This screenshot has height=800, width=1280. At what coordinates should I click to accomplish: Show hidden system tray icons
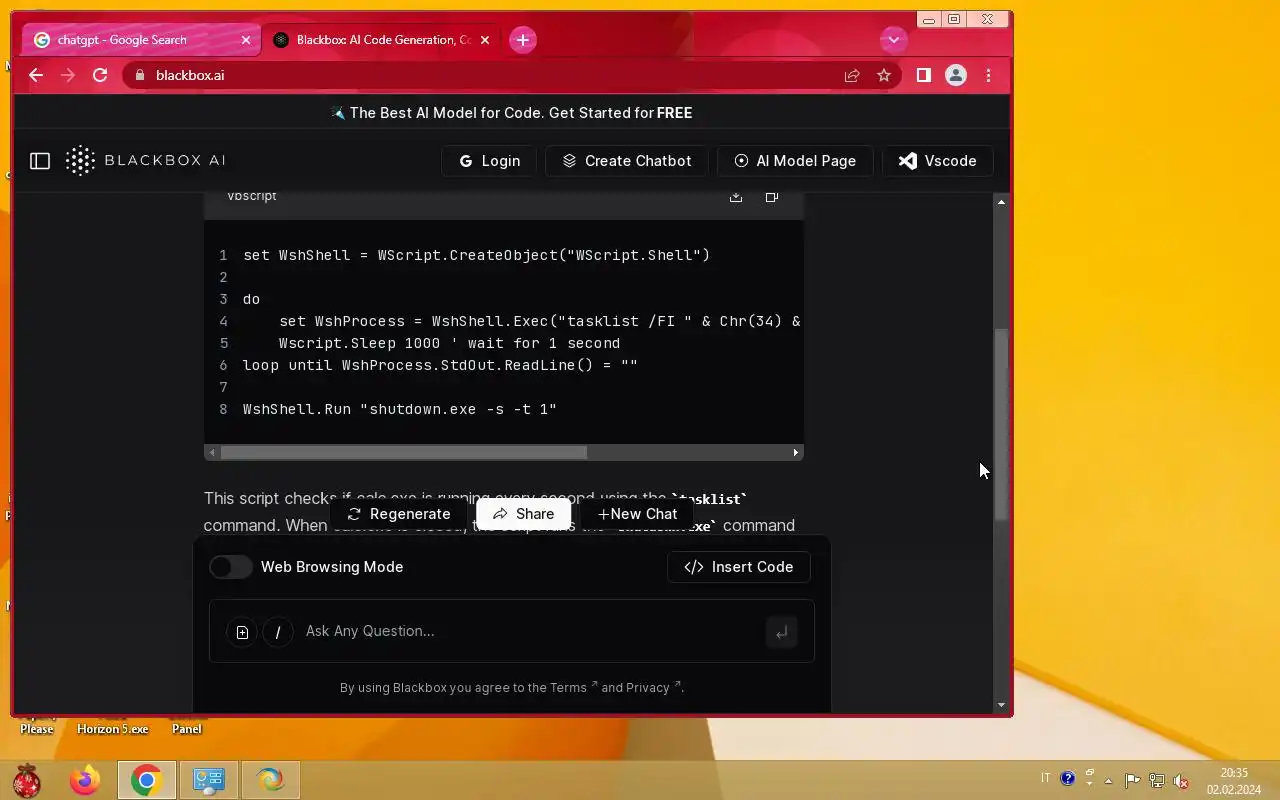click(1108, 780)
